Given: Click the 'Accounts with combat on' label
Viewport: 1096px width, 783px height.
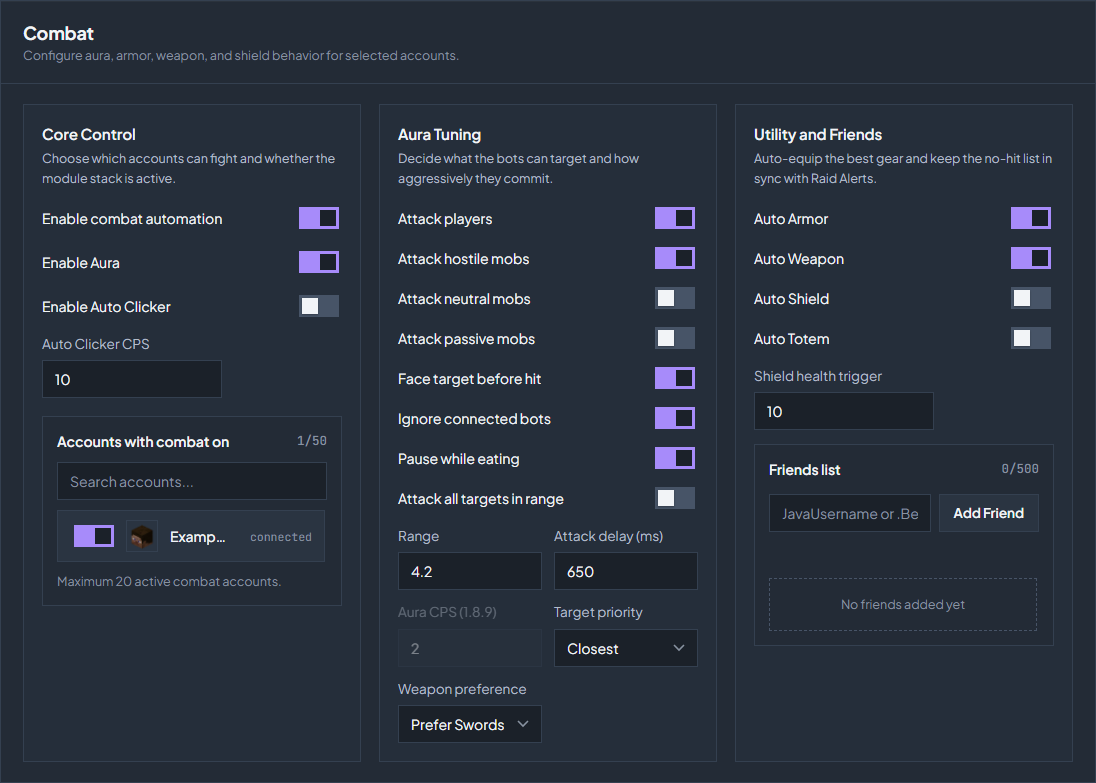Looking at the screenshot, I should coord(143,442).
